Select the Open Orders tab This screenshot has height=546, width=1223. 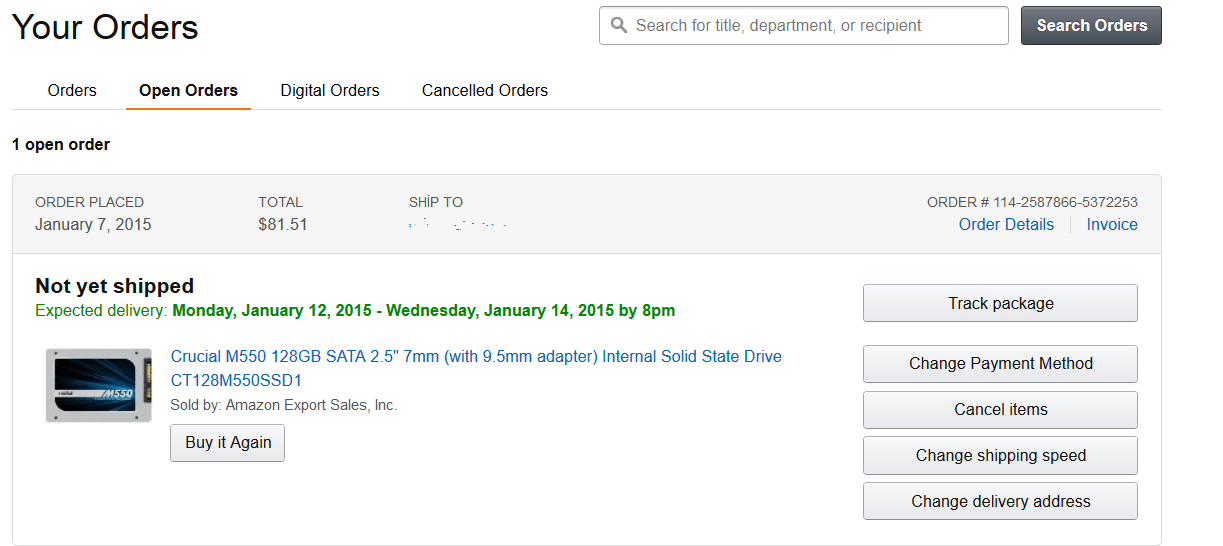pos(188,91)
